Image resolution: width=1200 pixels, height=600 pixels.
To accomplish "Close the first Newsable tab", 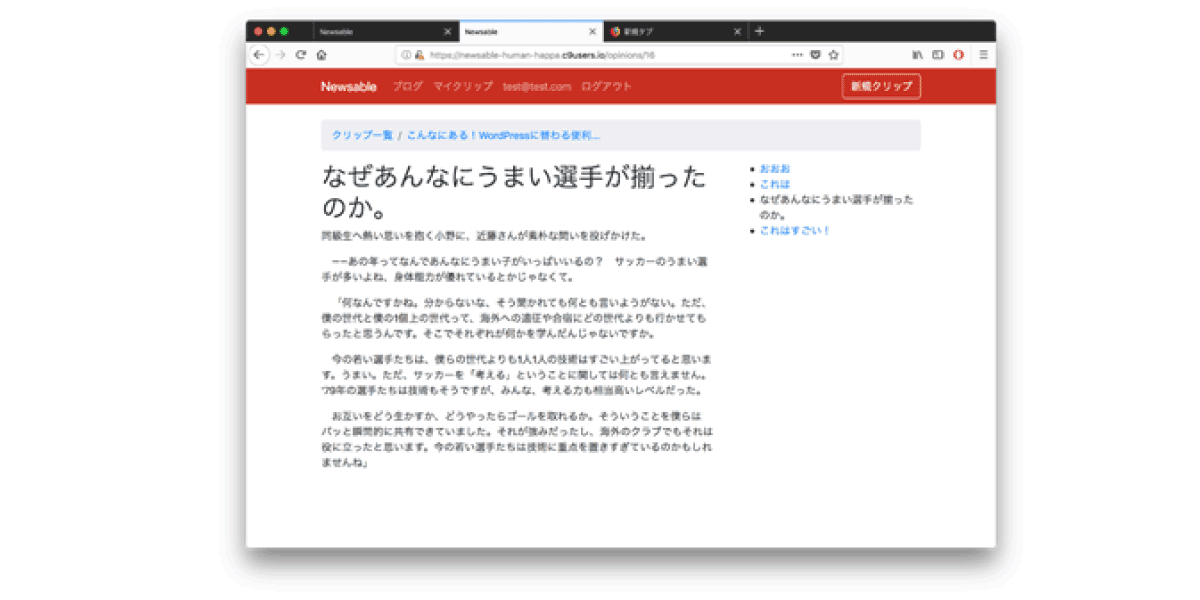I will 448,32.
